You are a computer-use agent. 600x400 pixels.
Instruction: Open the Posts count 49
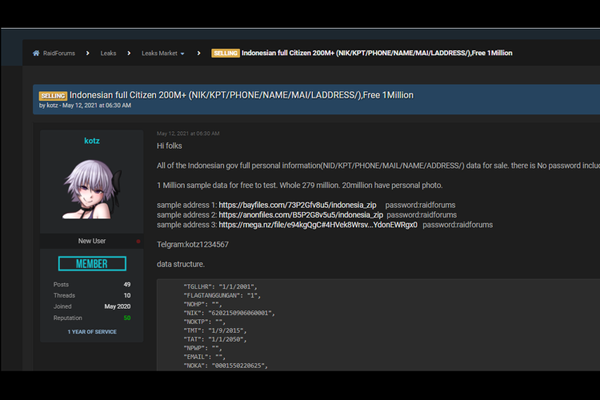tap(127, 285)
